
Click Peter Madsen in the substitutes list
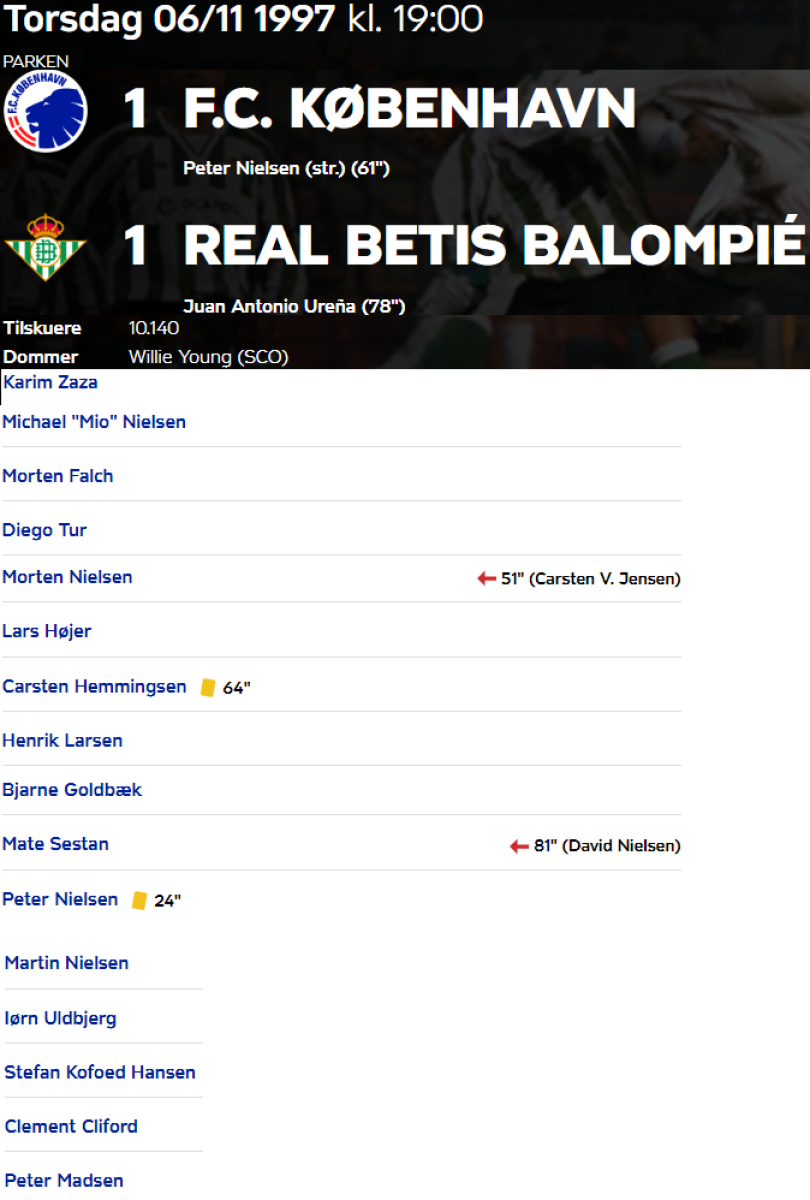pyautogui.click(x=64, y=1180)
